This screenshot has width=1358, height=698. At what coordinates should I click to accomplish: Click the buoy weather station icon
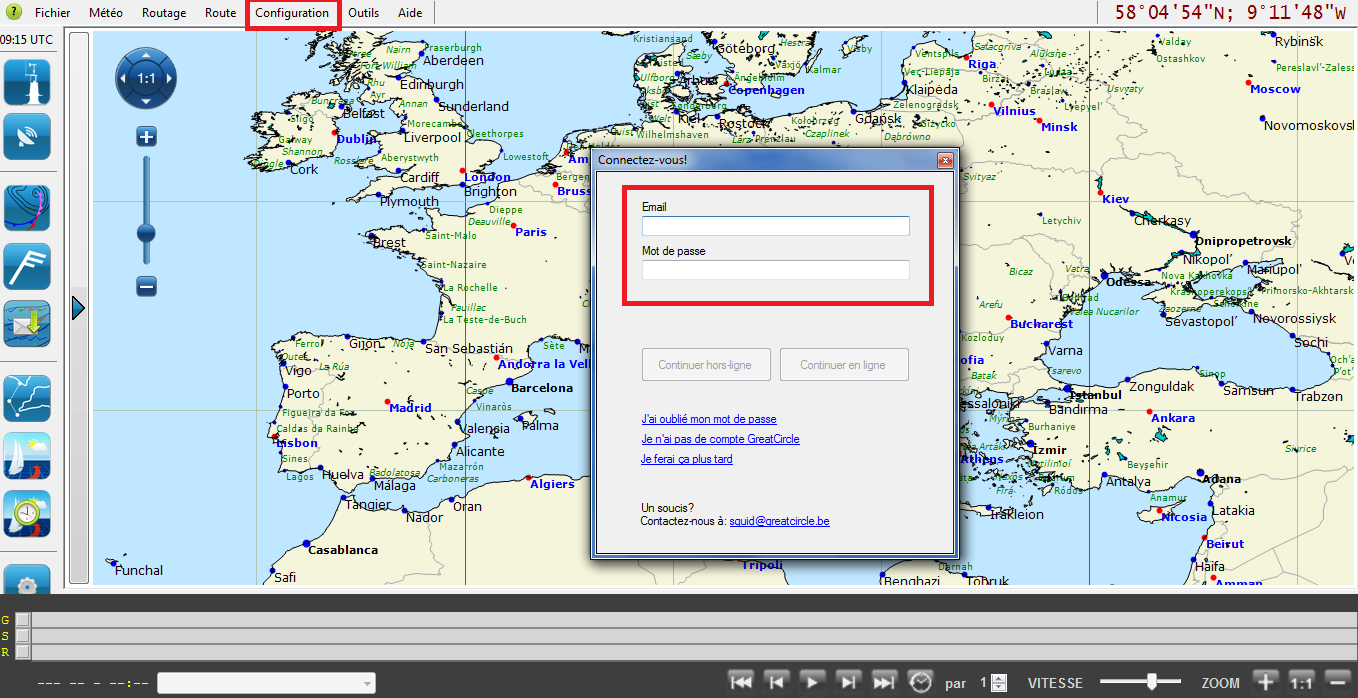(27, 82)
